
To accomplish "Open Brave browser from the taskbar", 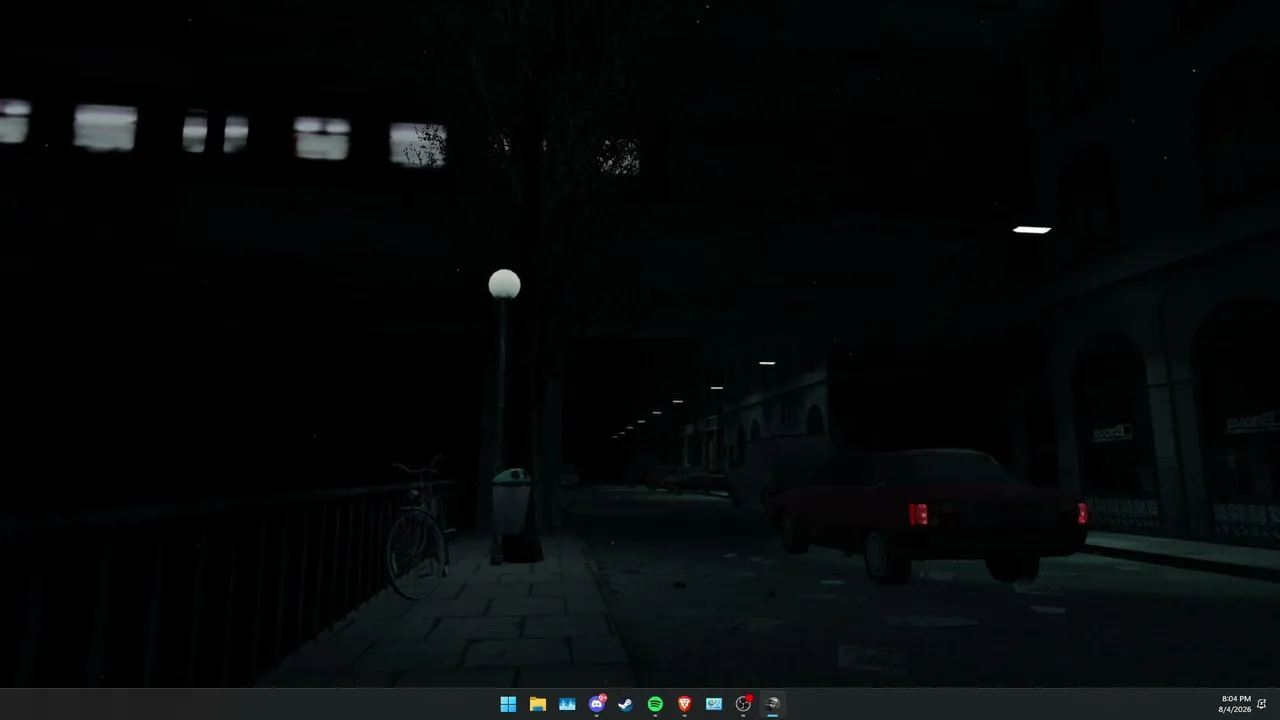I will (684, 704).
